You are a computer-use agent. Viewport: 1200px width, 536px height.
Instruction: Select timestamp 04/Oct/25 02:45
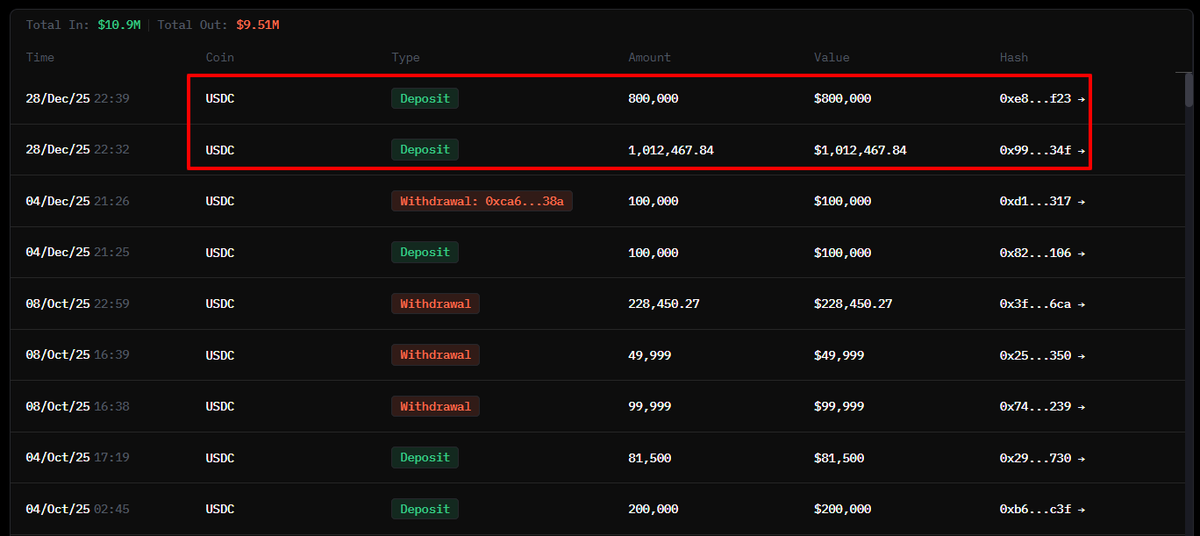click(x=78, y=509)
